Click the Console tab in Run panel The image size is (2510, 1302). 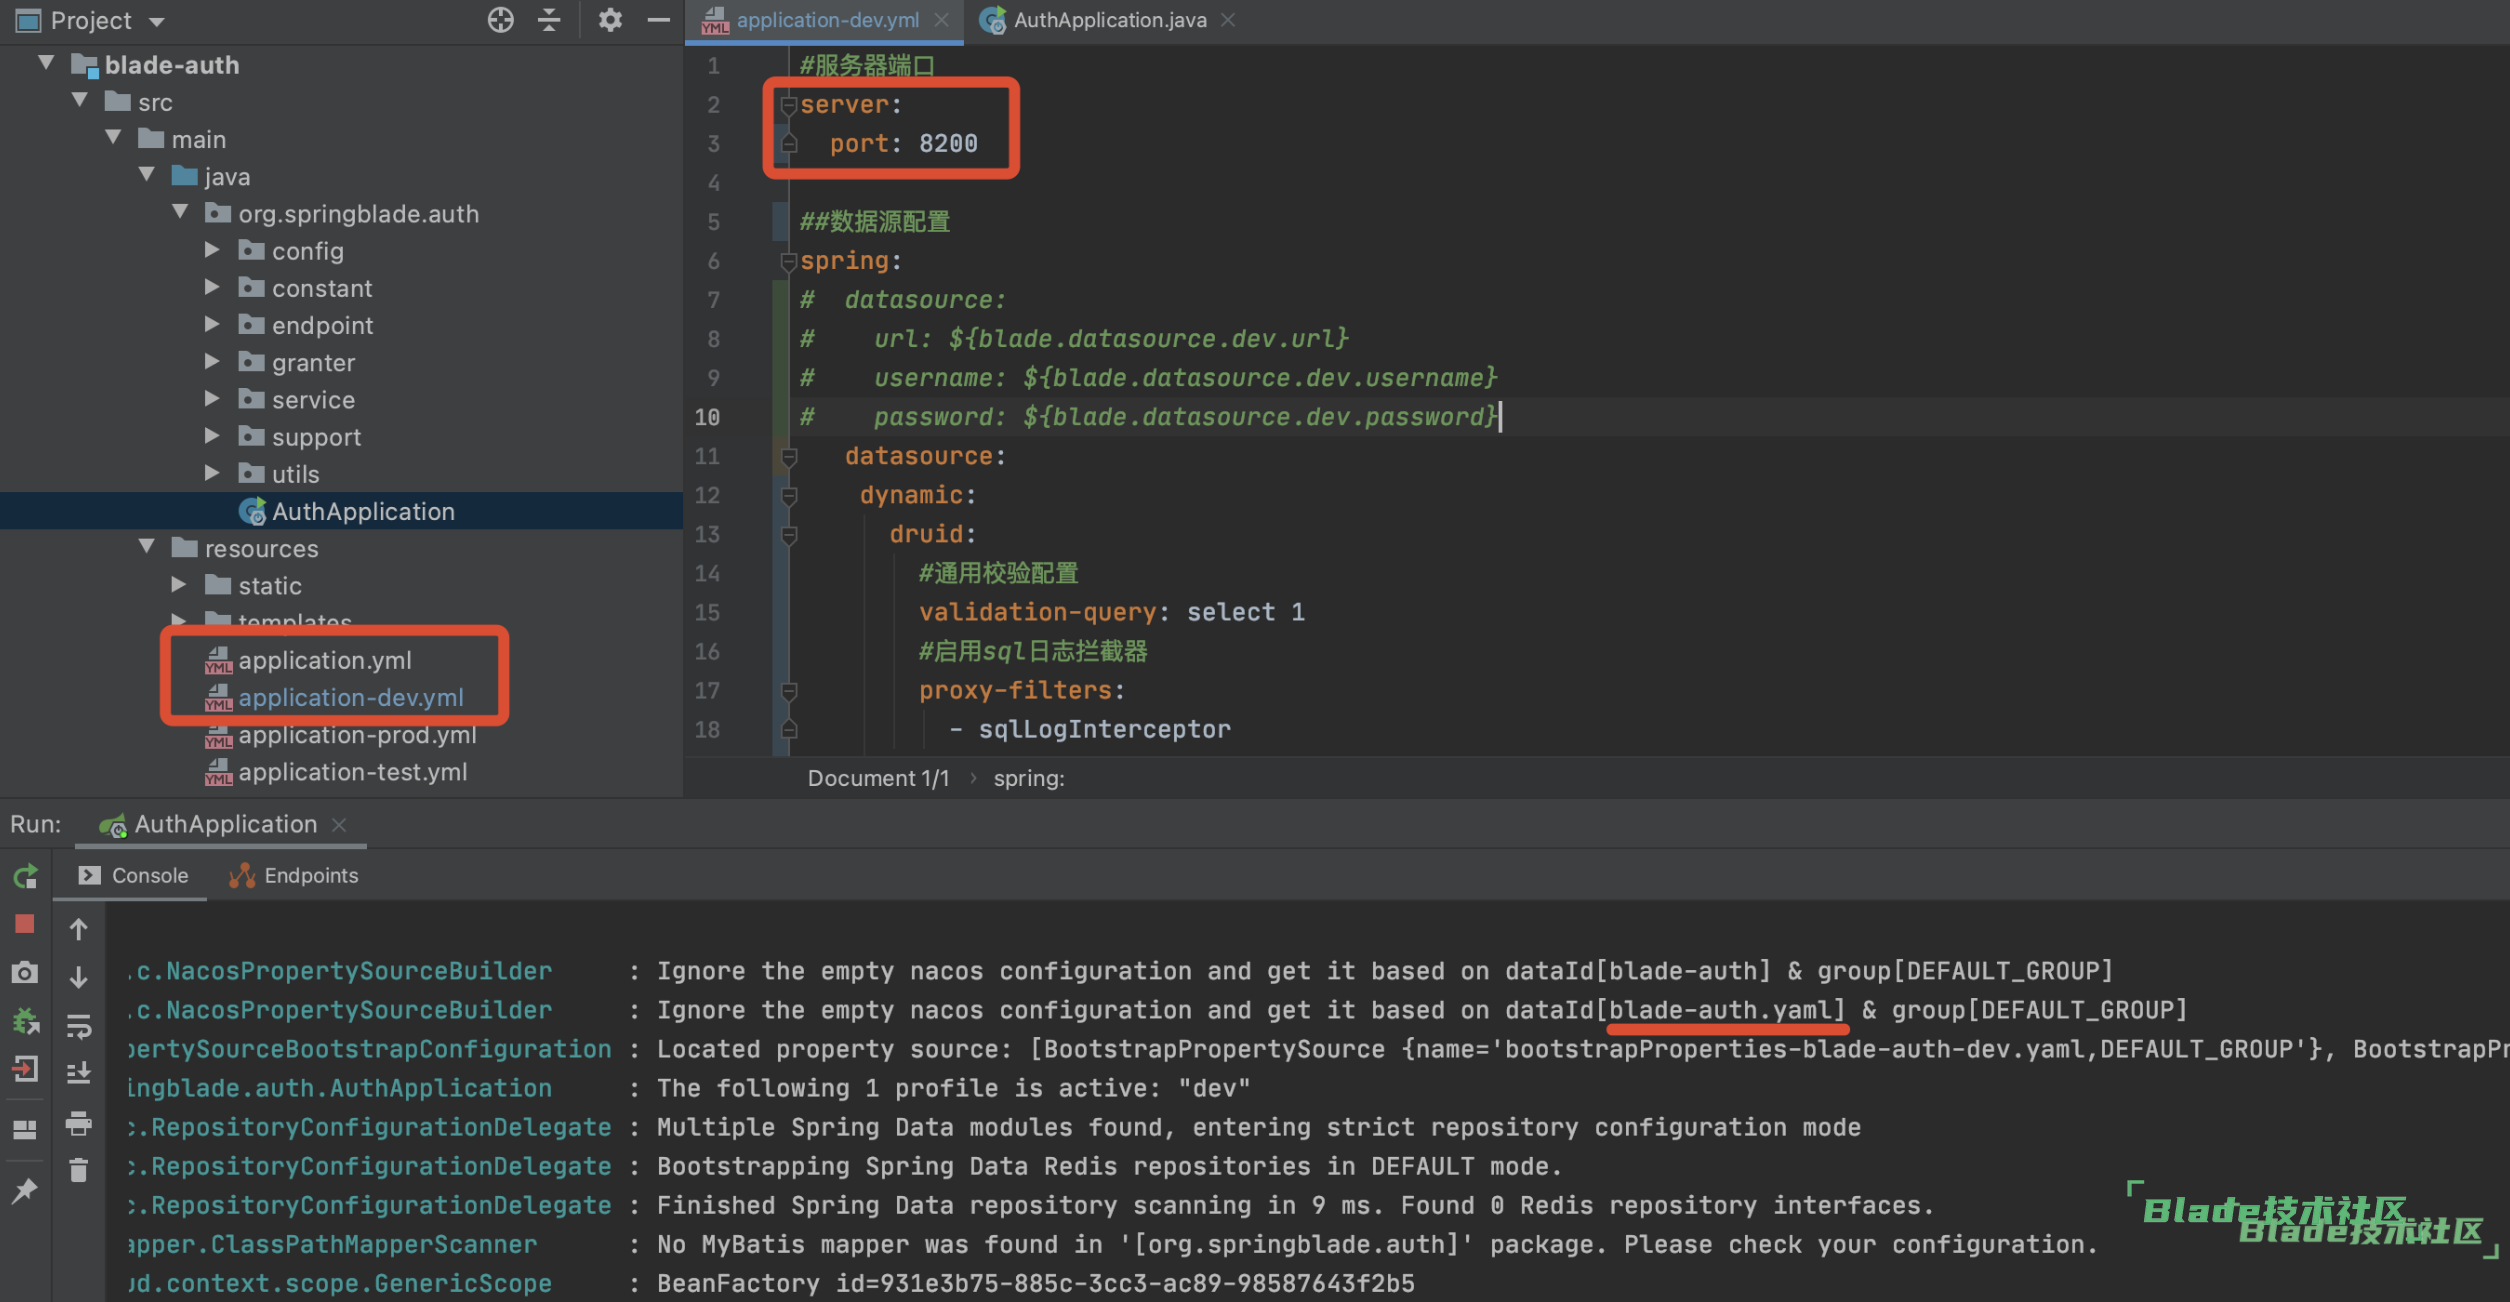[134, 875]
